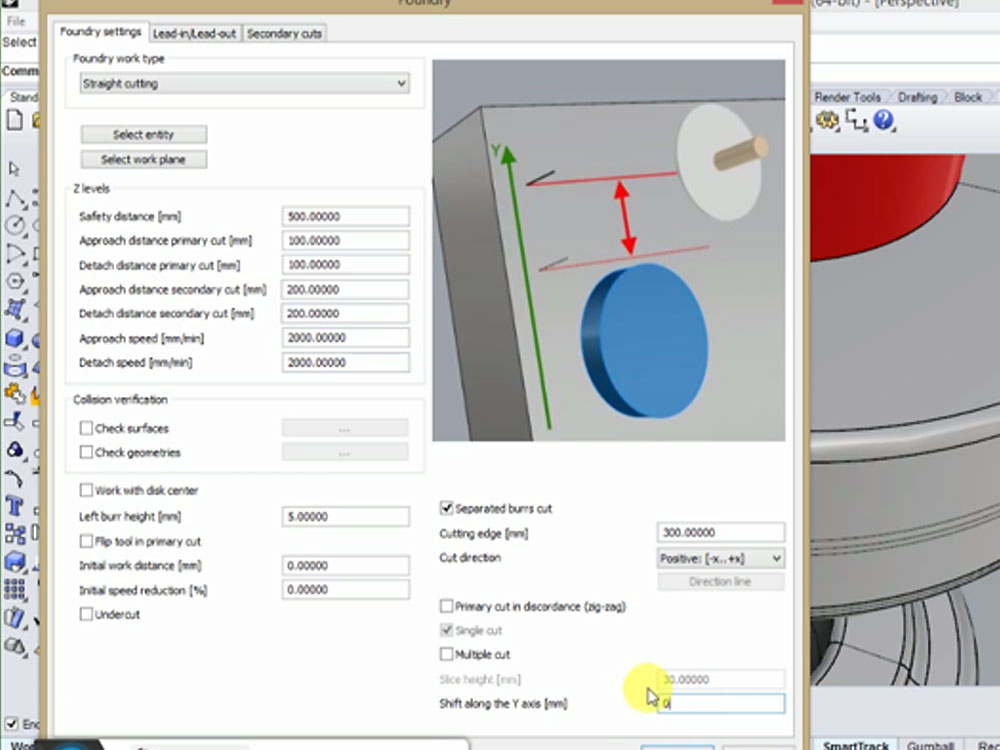Screen dimensions: 1000x750
Task: Open the Foundry work type dropdown
Action: (x=245, y=84)
